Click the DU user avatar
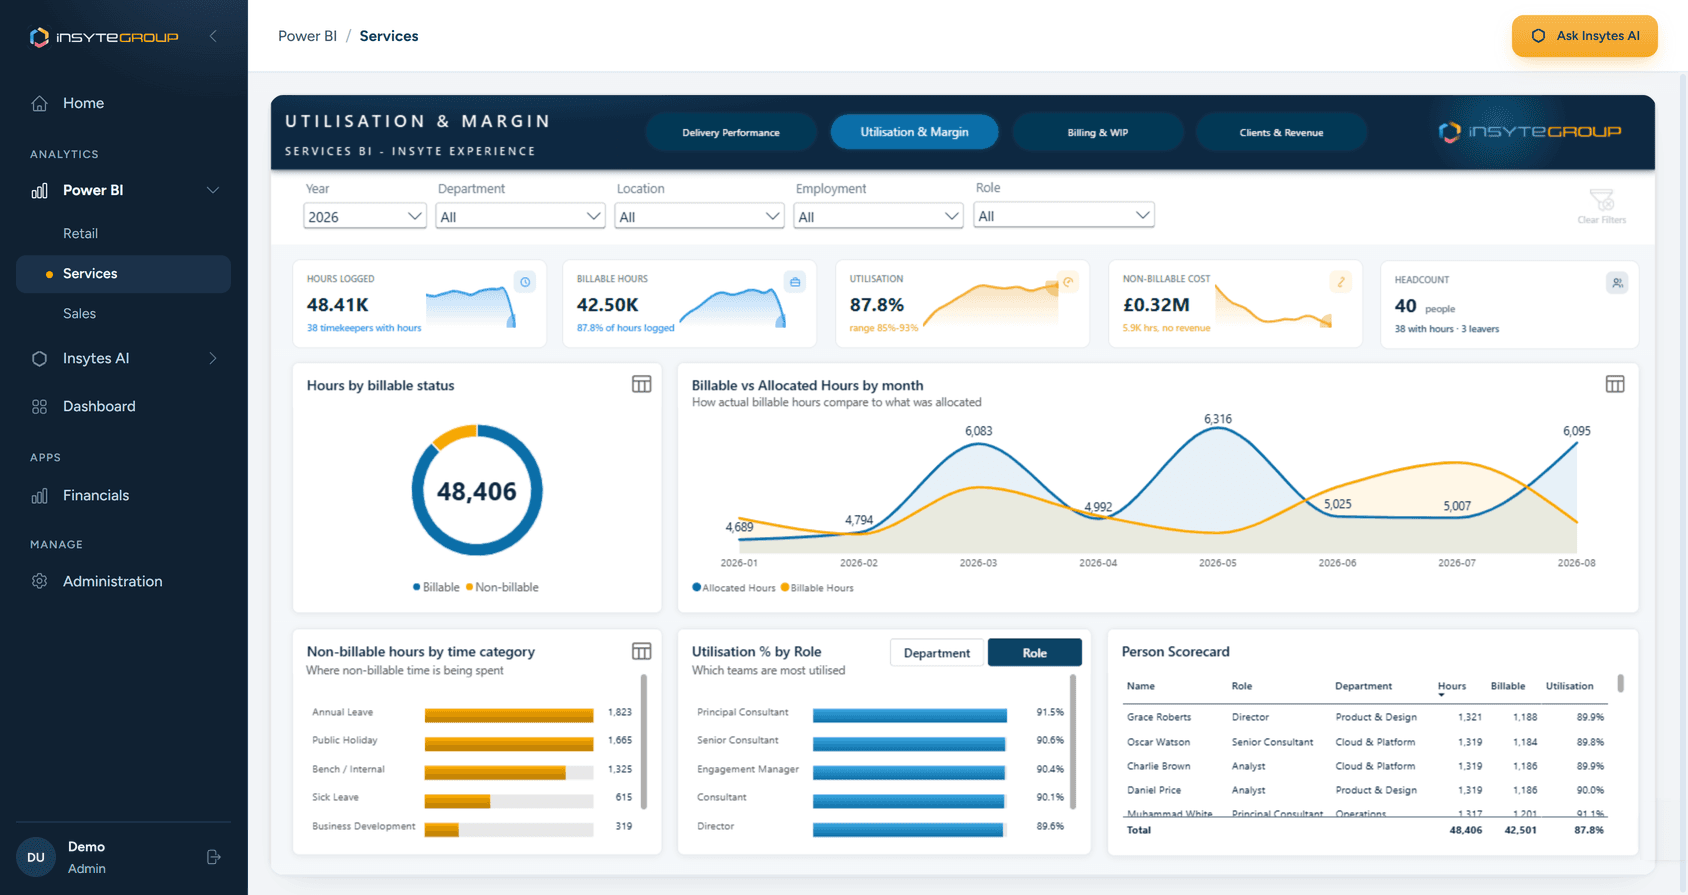Screen dimensions: 1688x895 tap(36, 857)
